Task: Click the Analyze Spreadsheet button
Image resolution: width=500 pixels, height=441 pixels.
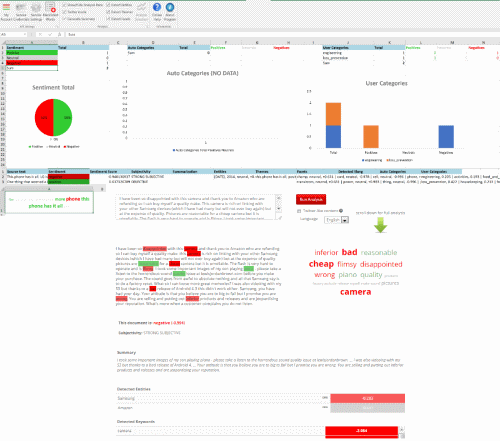Action: point(141,12)
